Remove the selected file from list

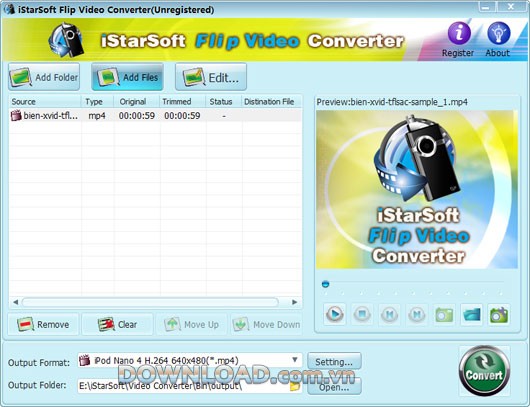pos(43,325)
